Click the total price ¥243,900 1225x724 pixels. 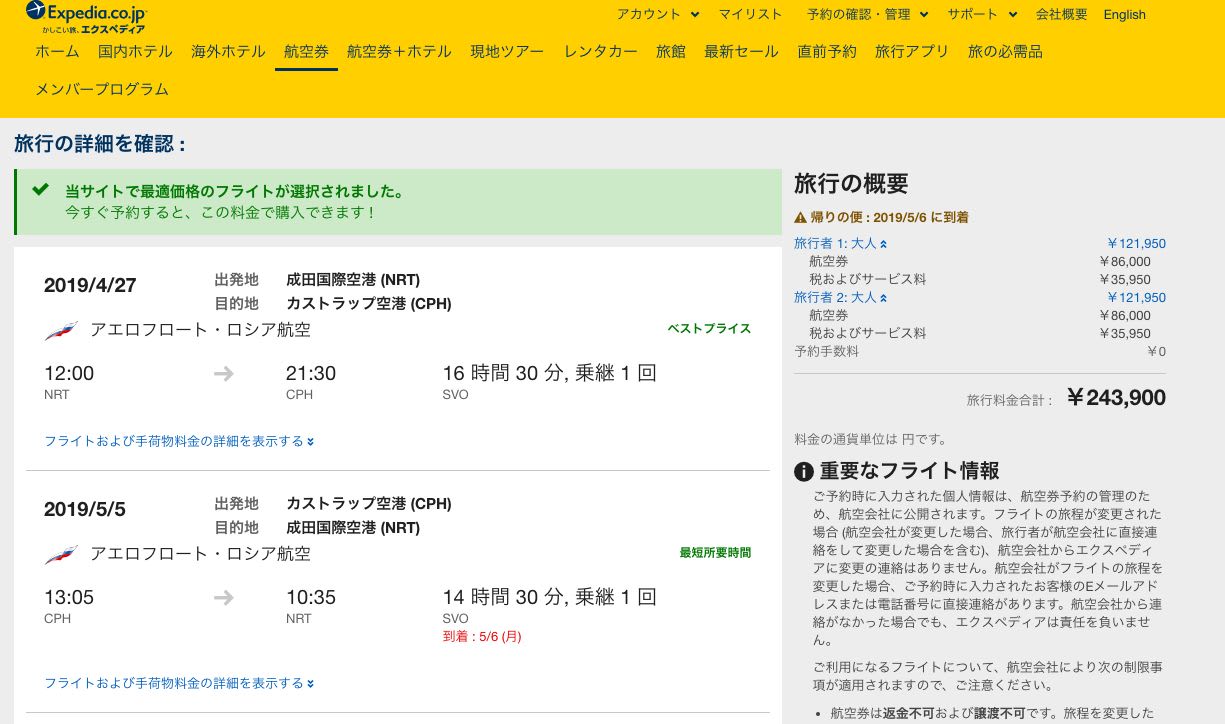tap(1116, 398)
